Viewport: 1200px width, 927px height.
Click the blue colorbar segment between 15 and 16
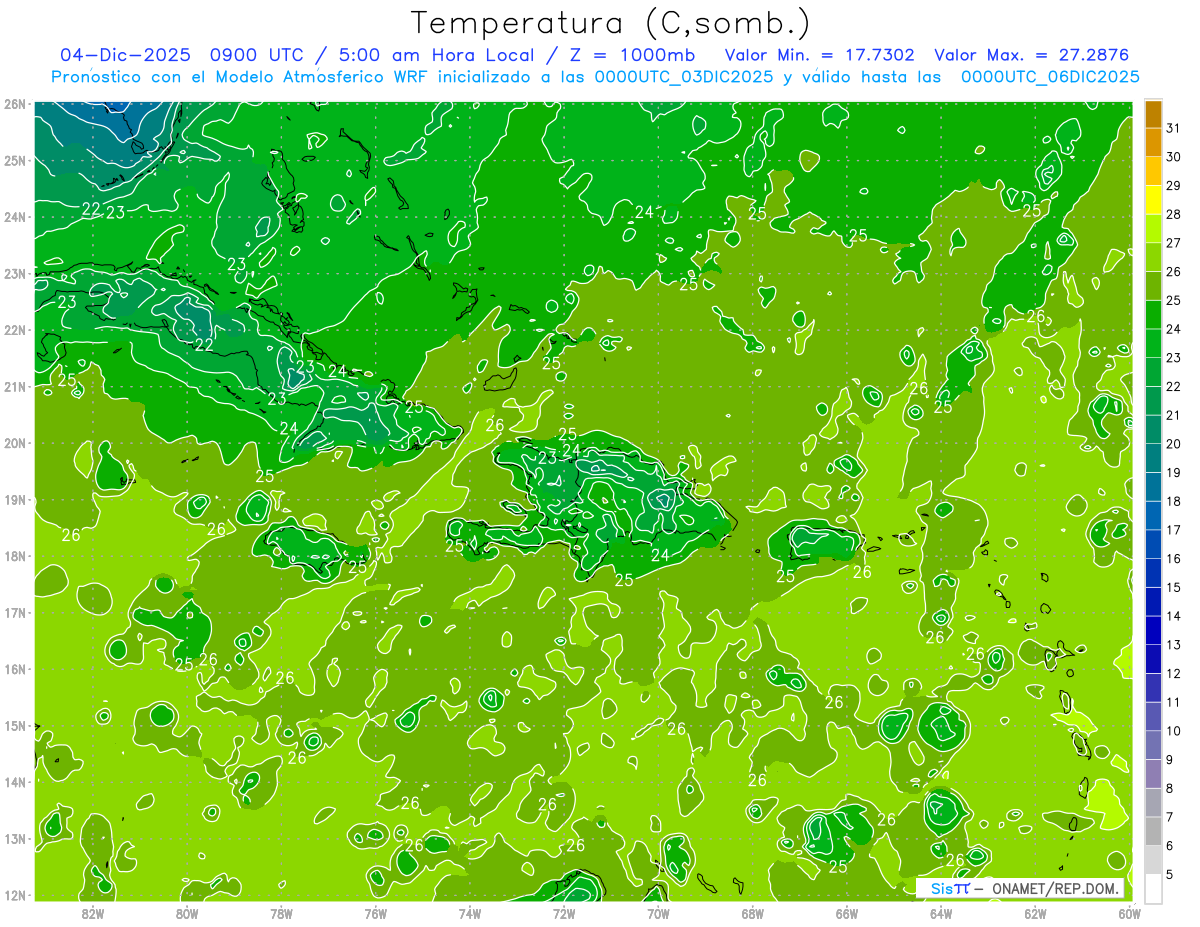1153,573
